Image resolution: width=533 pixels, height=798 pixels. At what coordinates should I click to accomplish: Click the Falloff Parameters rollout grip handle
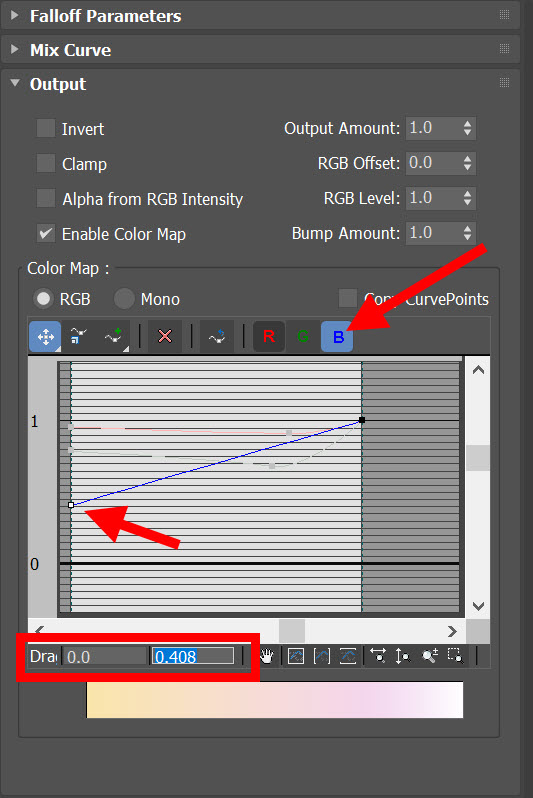504,14
